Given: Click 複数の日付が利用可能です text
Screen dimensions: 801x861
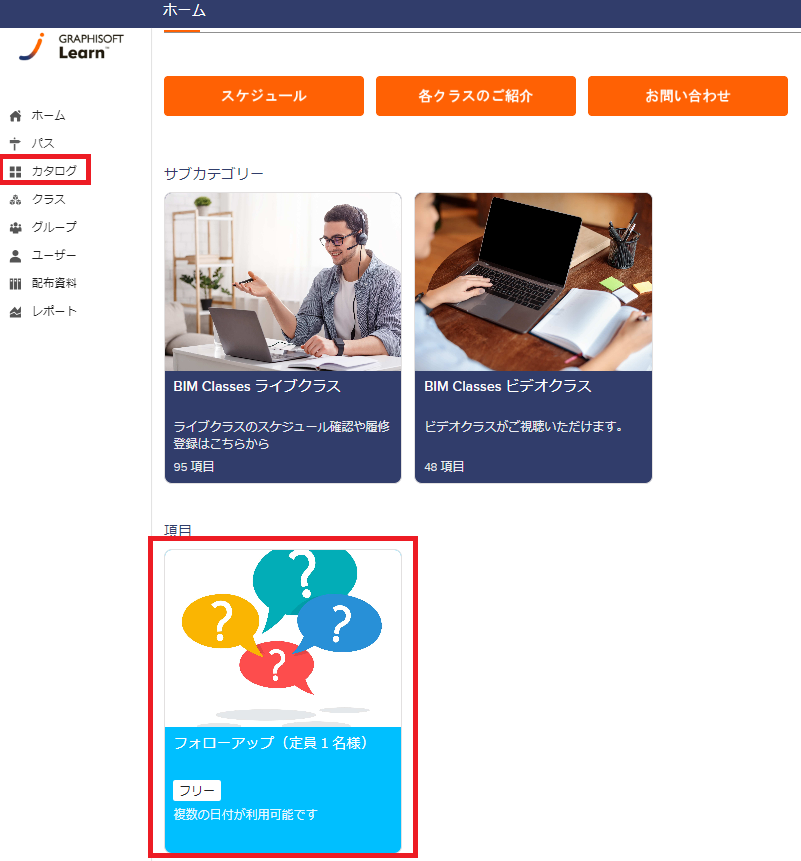Looking at the screenshot, I should 245,814.
